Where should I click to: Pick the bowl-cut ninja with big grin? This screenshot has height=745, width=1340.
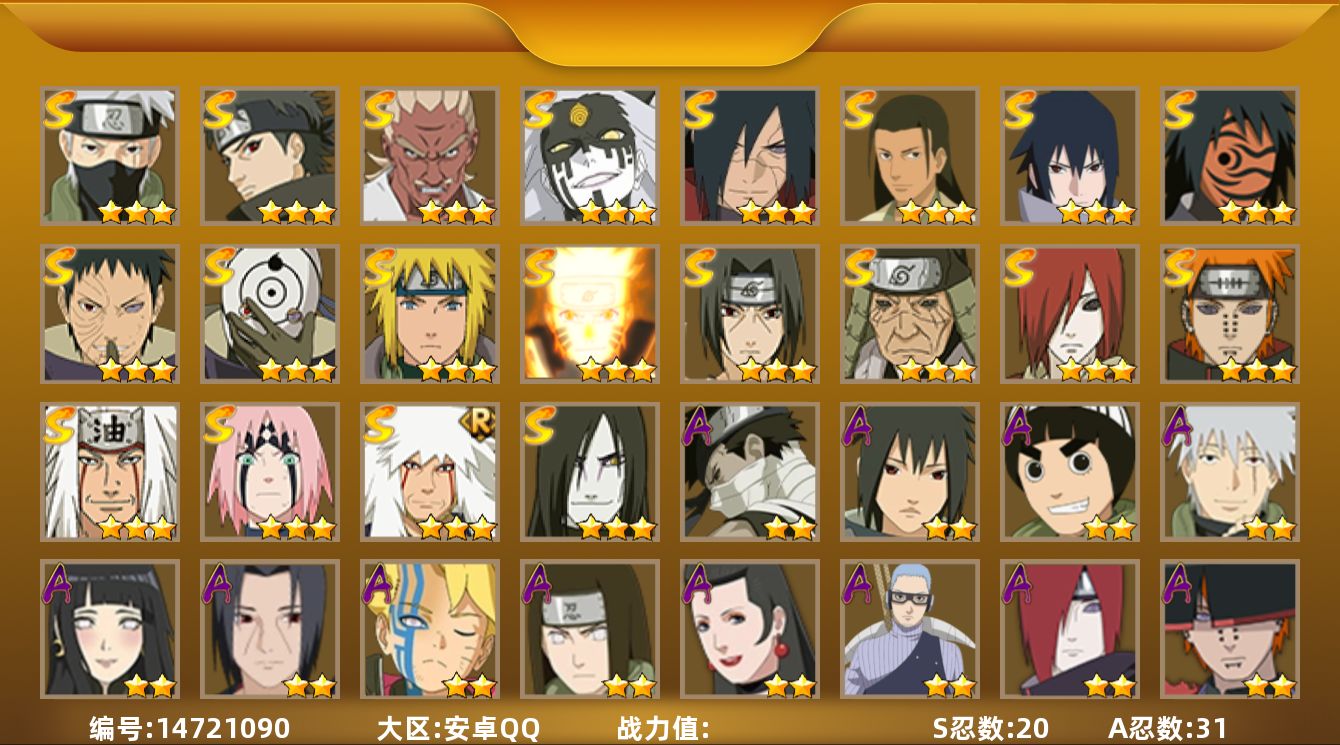tap(1070, 472)
